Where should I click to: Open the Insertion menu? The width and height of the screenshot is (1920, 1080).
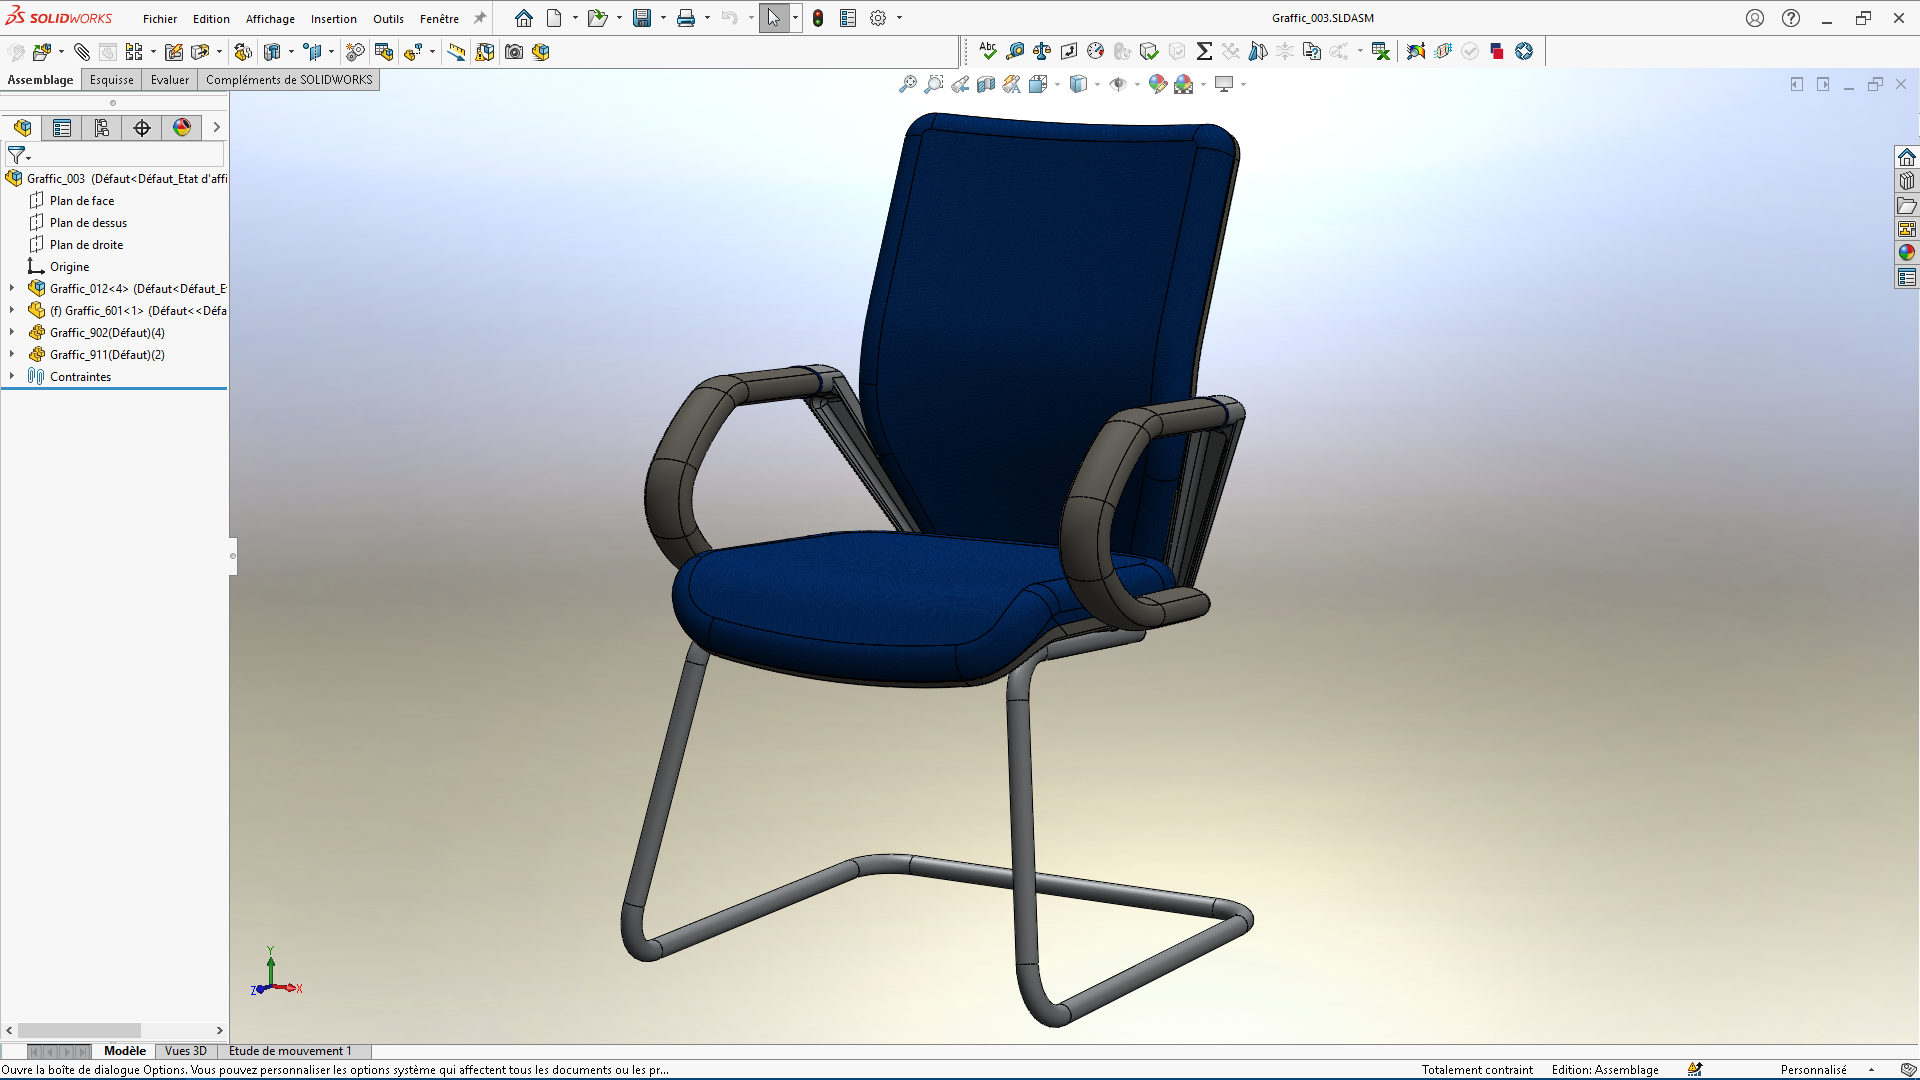click(334, 19)
